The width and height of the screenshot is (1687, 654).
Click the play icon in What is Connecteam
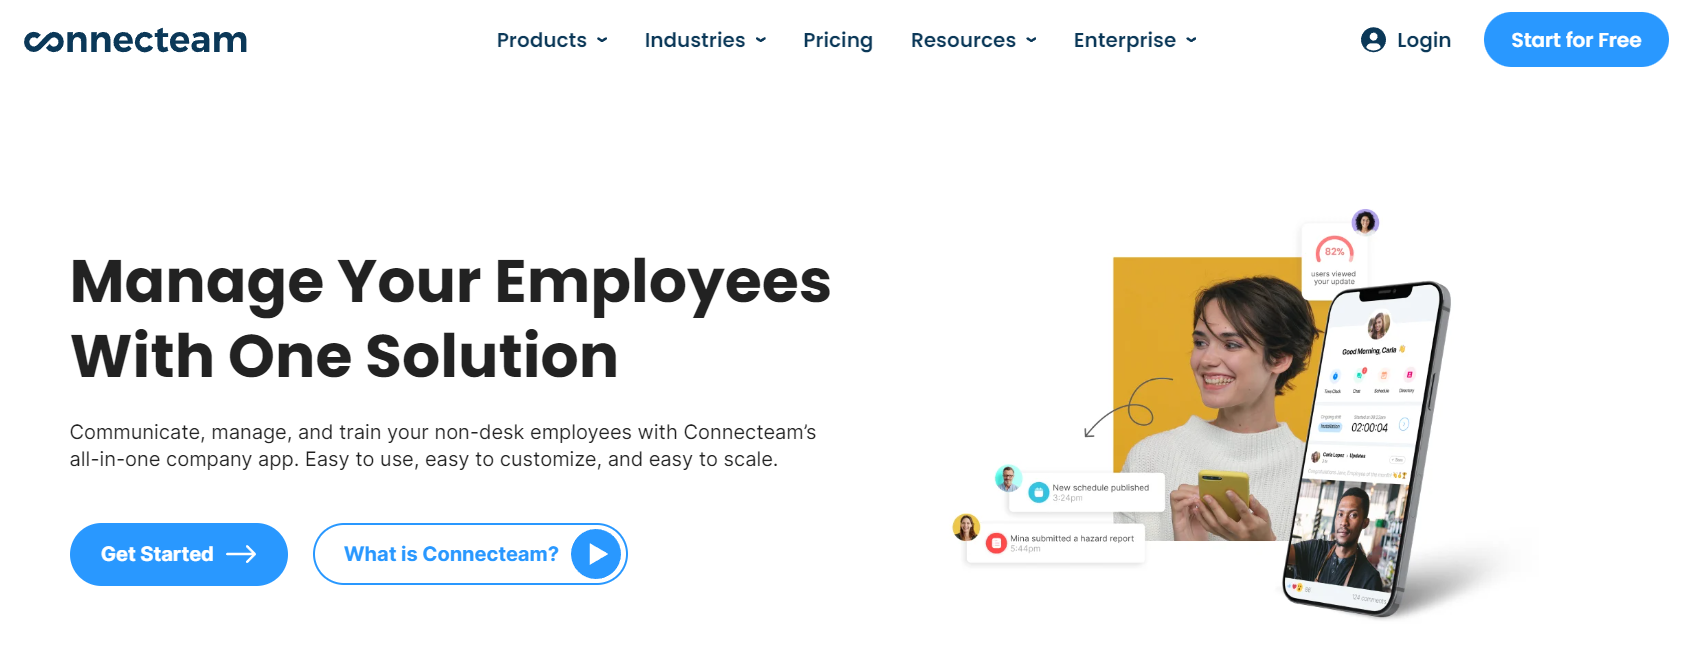pyautogui.click(x=597, y=554)
